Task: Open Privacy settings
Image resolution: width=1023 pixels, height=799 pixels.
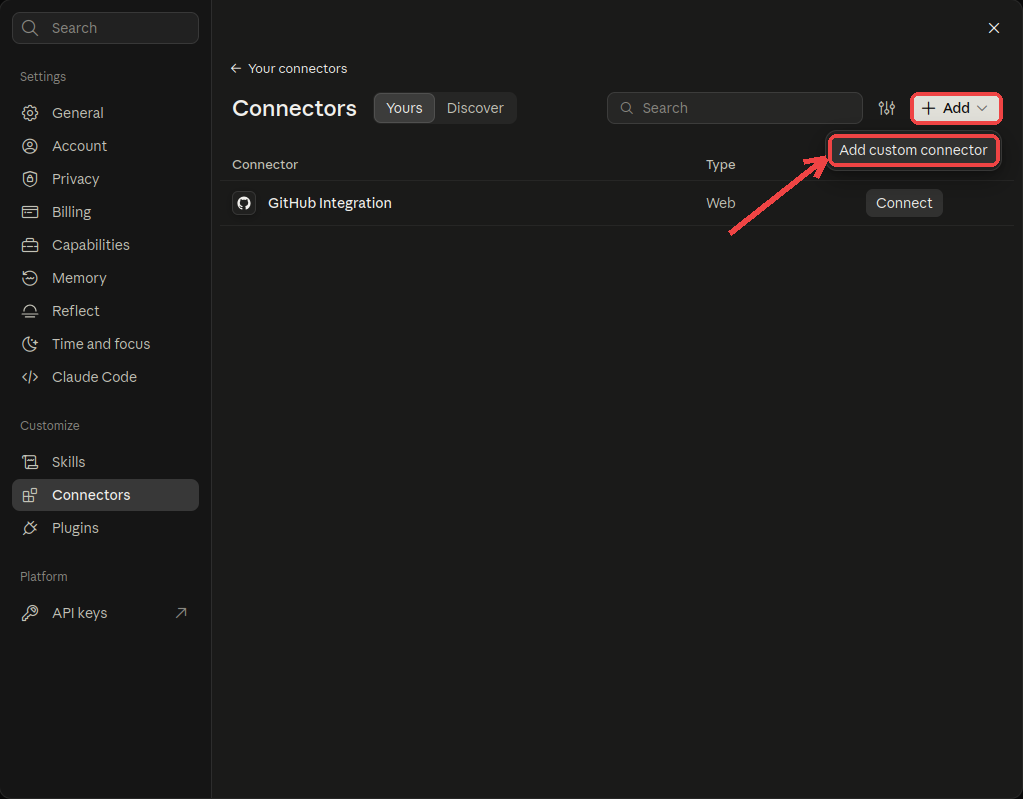Action: click(x=106, y=179)
